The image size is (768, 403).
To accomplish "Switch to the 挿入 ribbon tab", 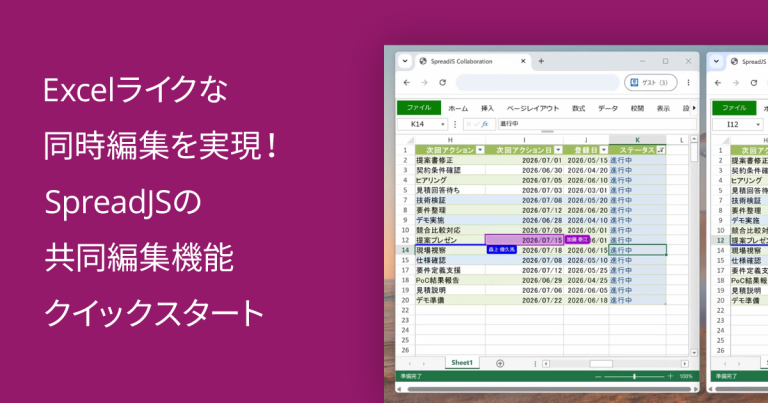I will click(487, 108).
